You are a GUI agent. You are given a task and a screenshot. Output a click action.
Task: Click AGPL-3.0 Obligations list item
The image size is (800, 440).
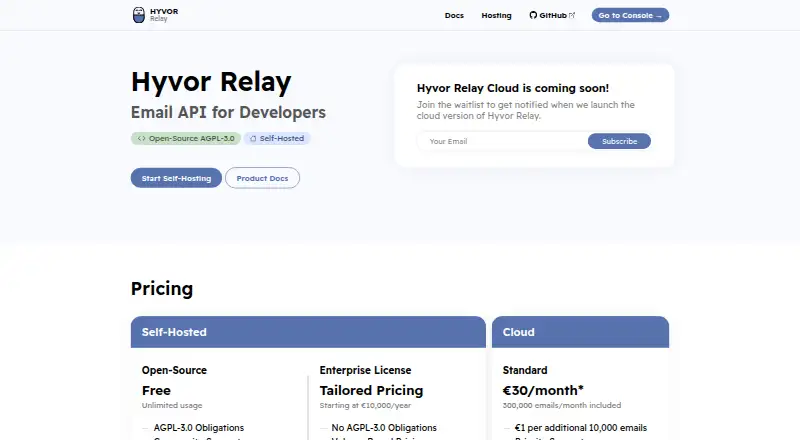pos(199,428)
